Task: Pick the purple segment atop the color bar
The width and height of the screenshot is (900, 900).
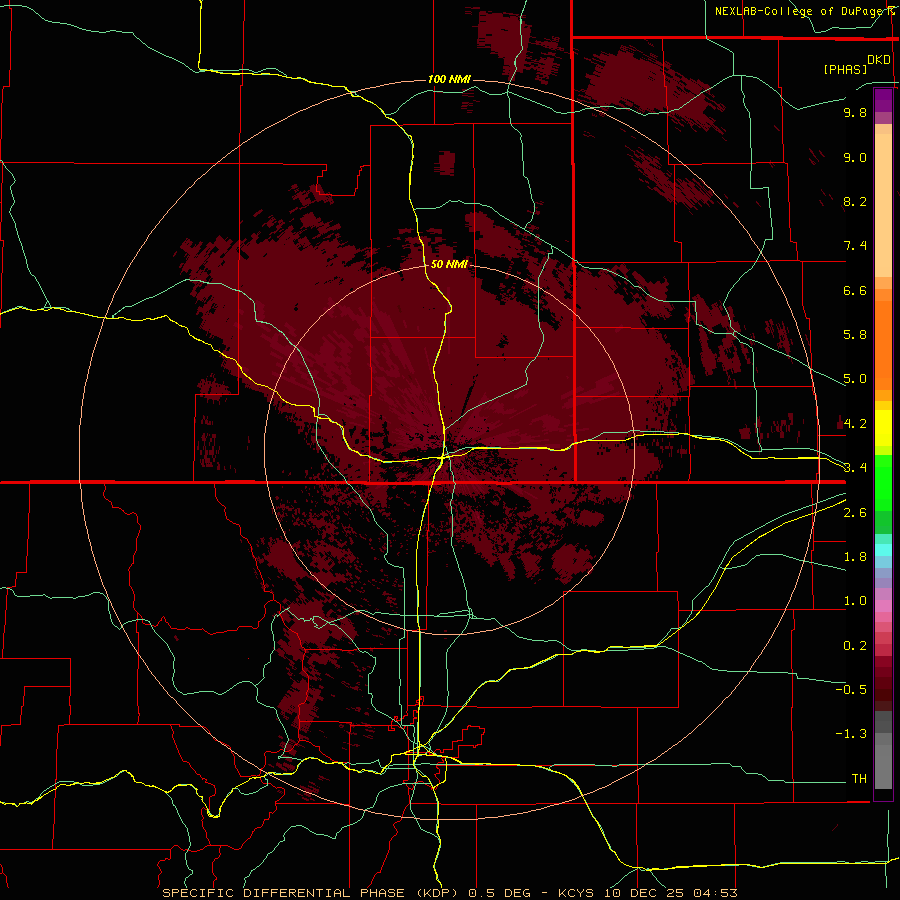Action: point(883,100)
